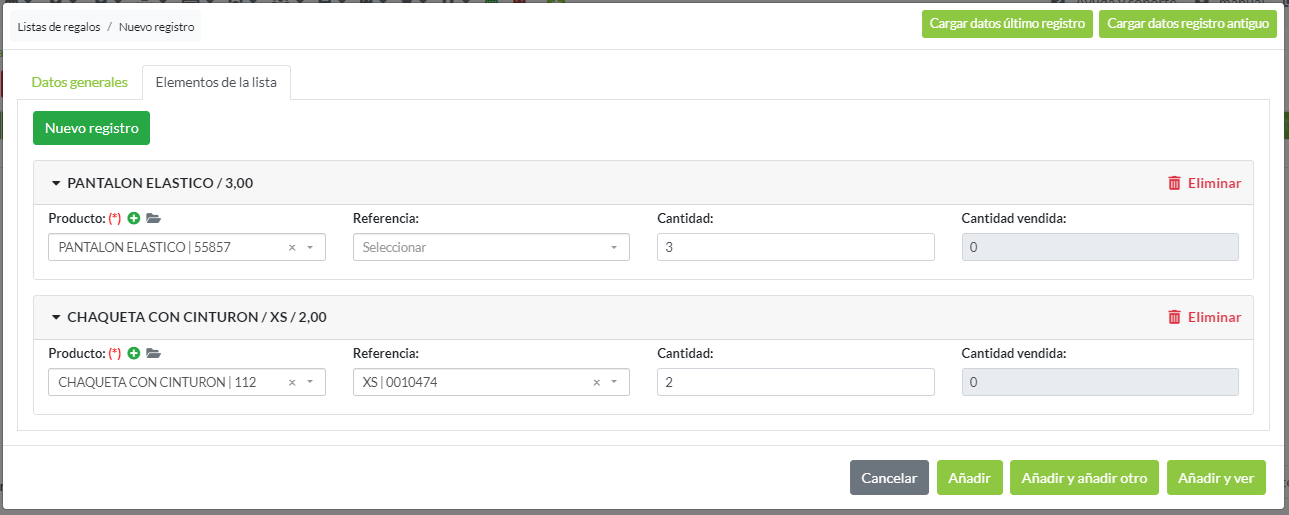
Task: Clear the XS | 0010474 reference selection
Action: (597, 382)
